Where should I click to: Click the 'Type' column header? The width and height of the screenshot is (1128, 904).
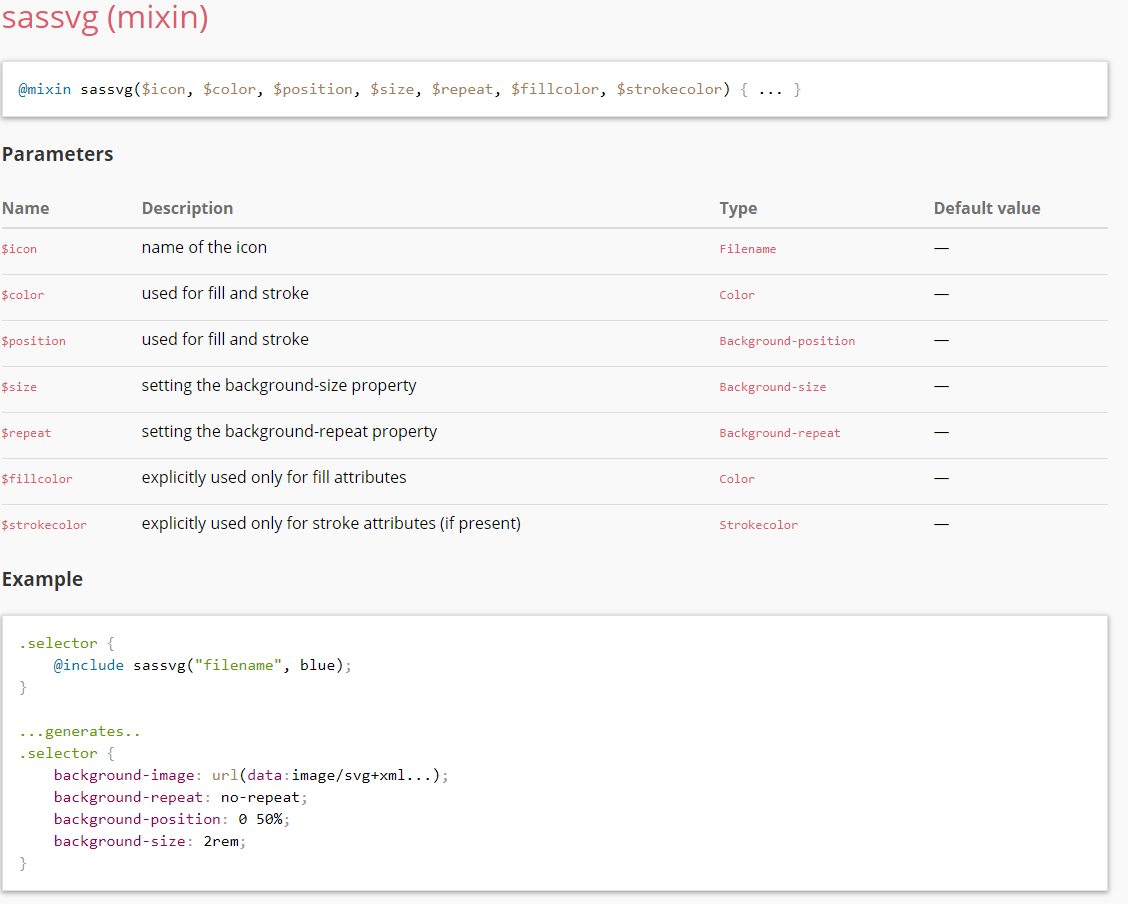(x=738, y=208)
